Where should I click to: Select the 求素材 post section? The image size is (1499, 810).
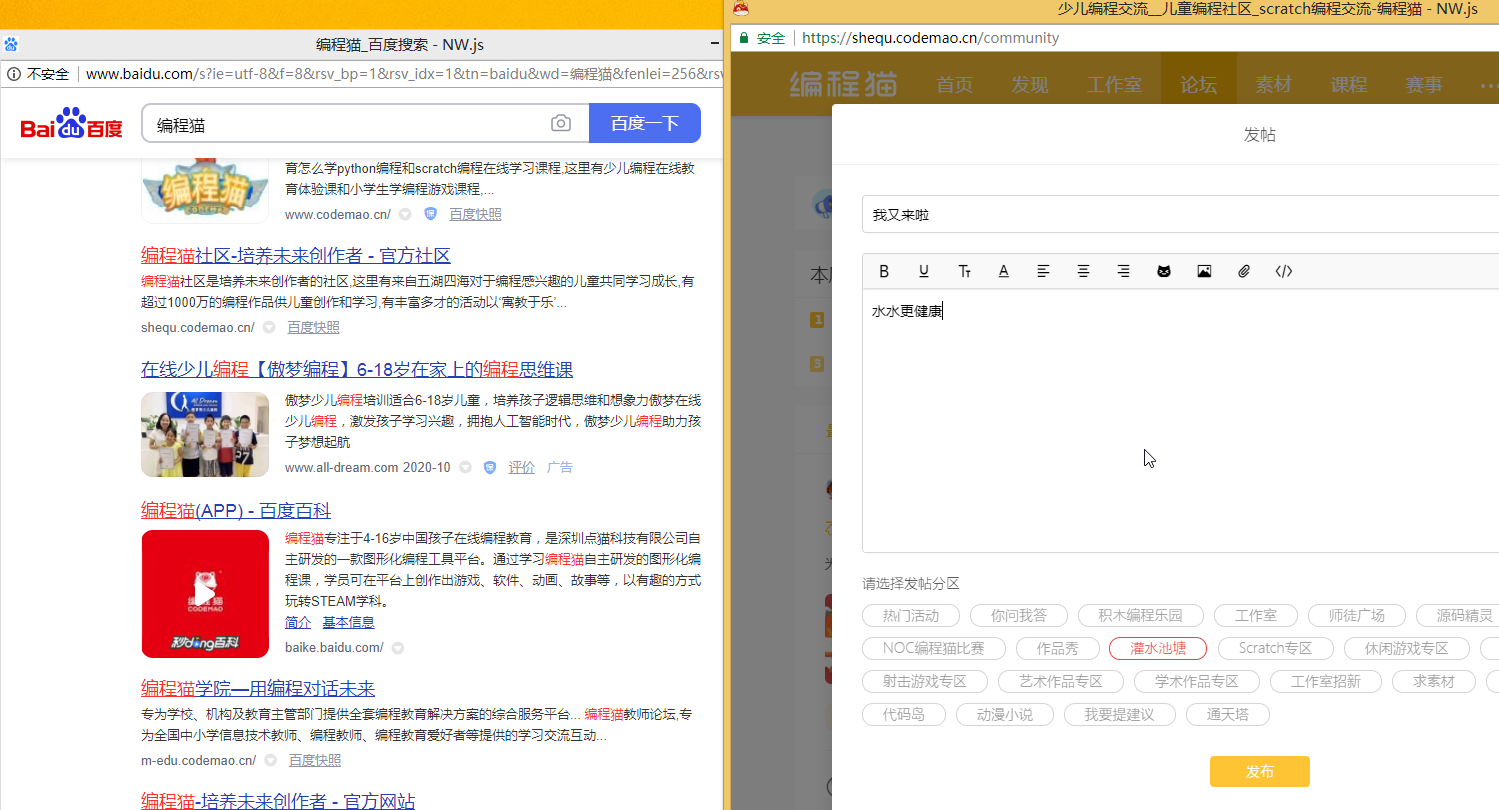click(x=1434, y=681)
